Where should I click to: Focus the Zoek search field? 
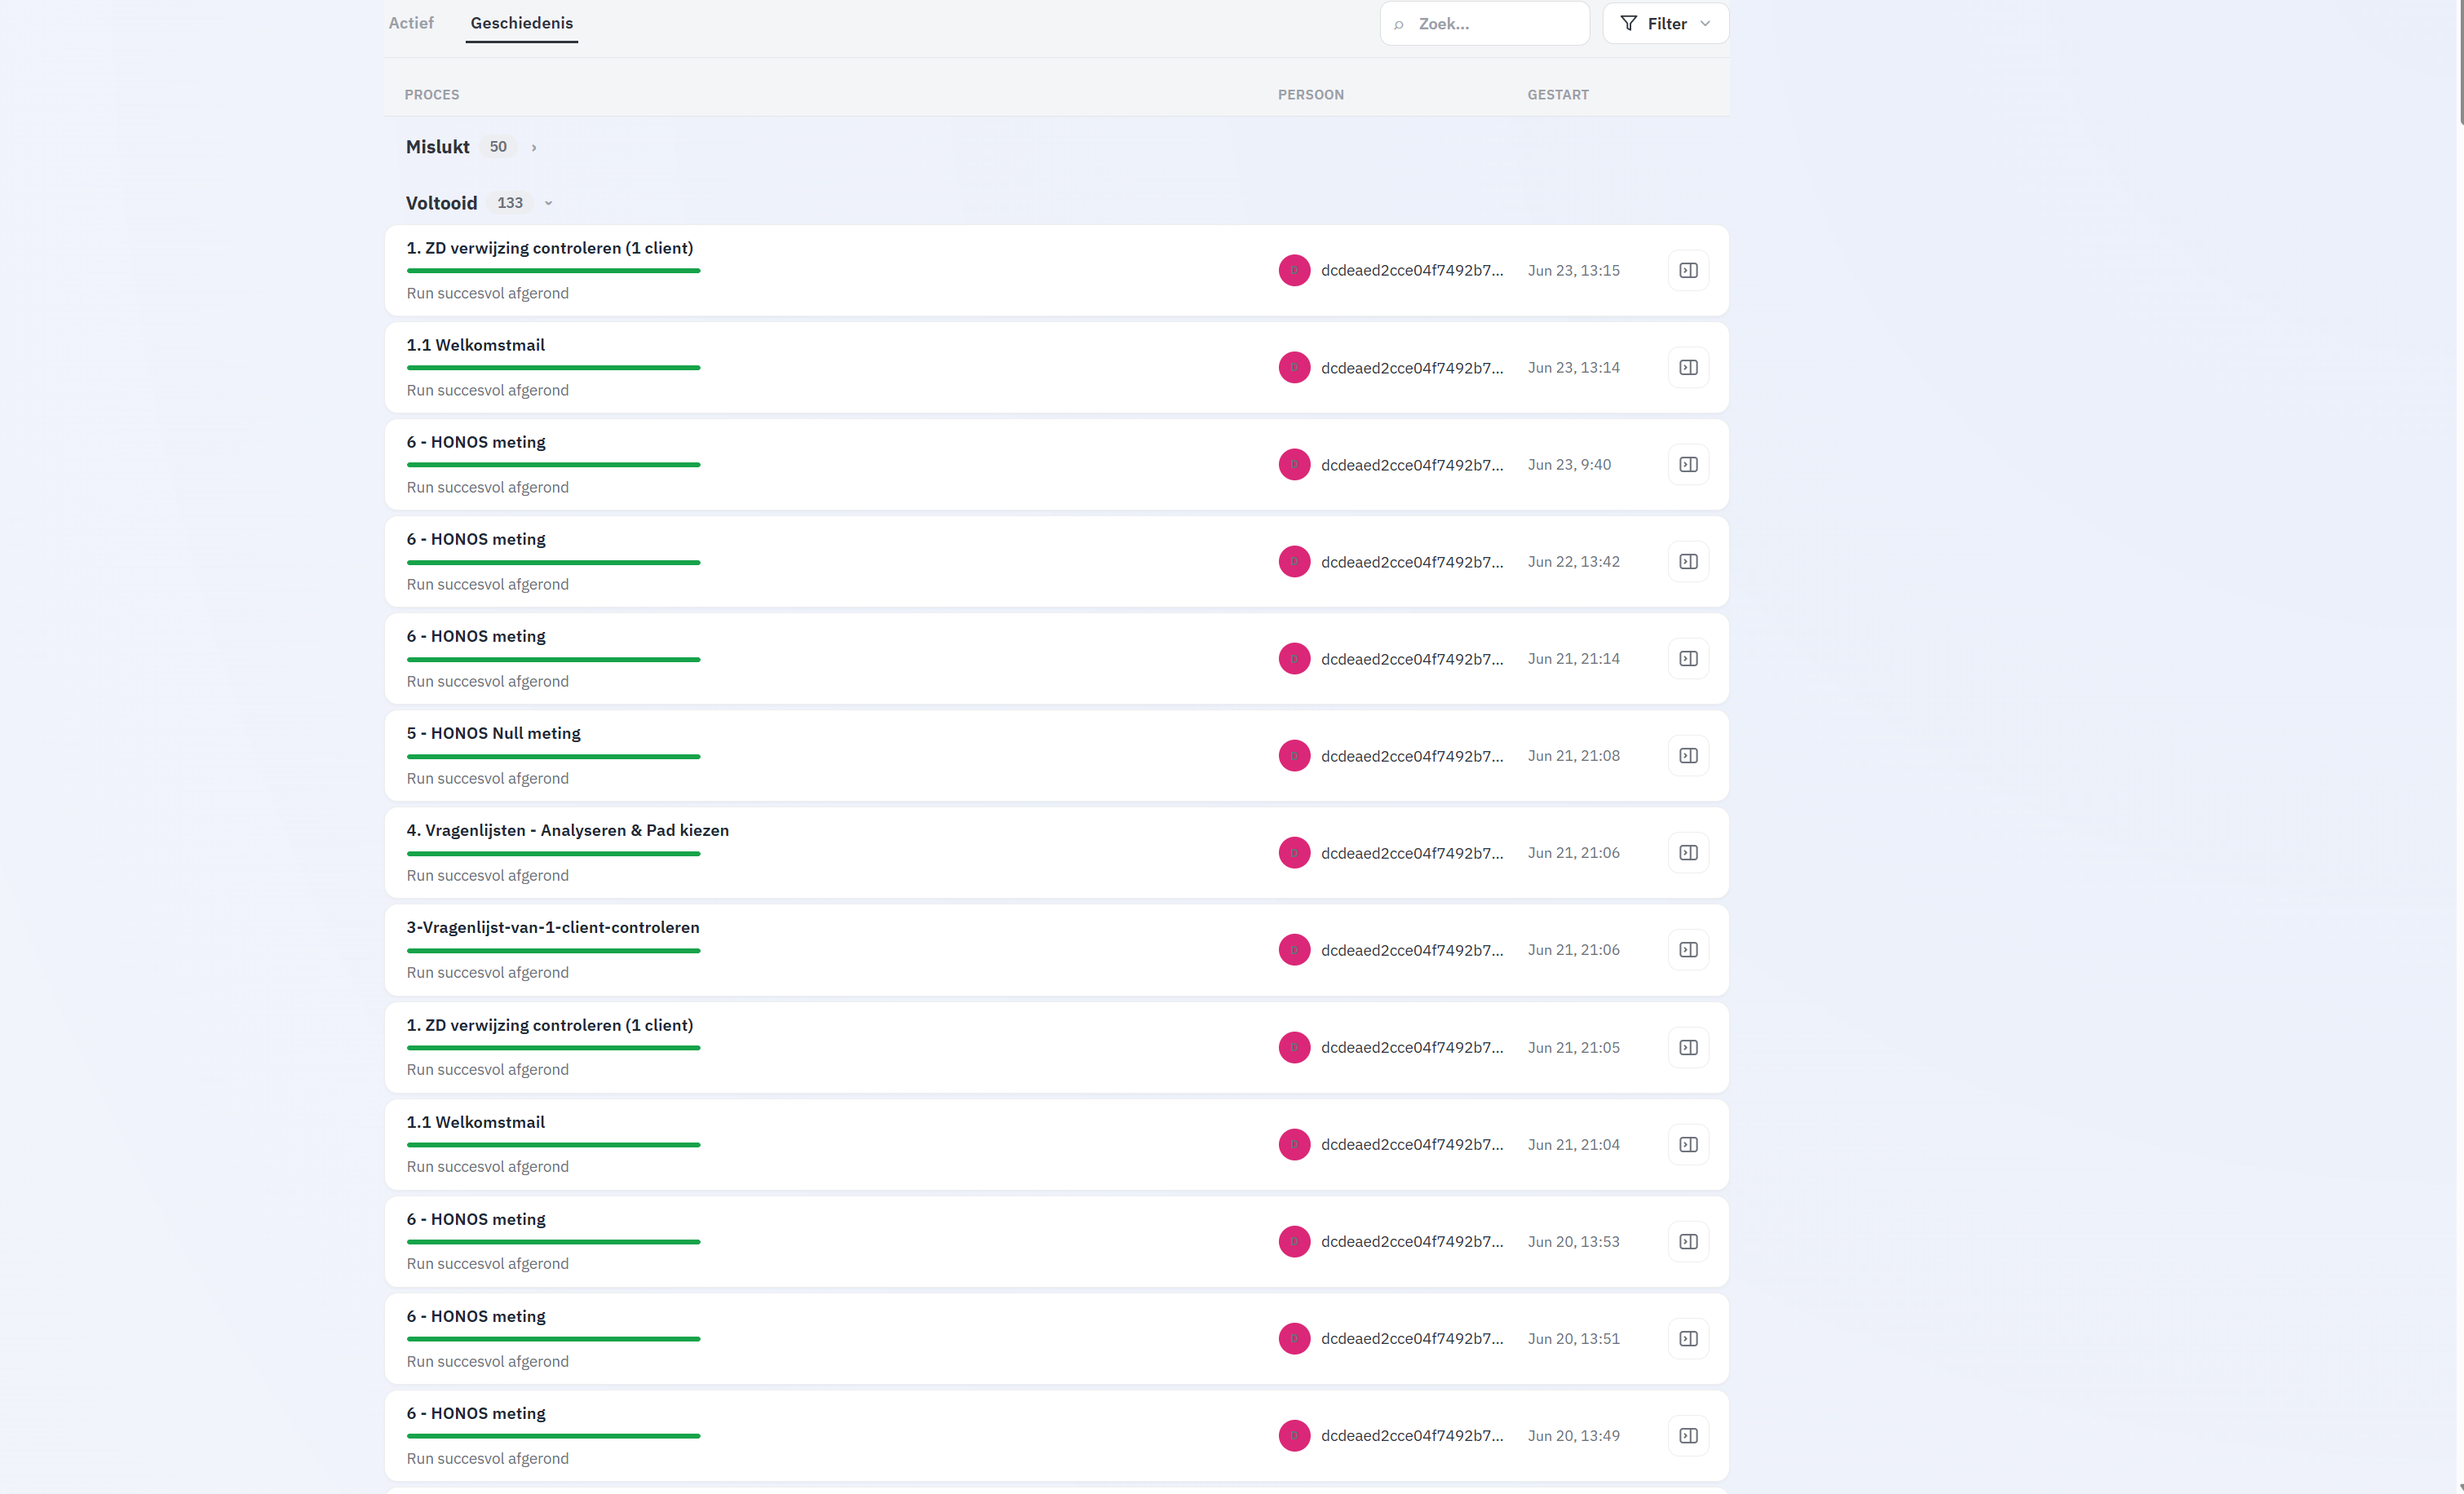click(x=1484, y=23)
